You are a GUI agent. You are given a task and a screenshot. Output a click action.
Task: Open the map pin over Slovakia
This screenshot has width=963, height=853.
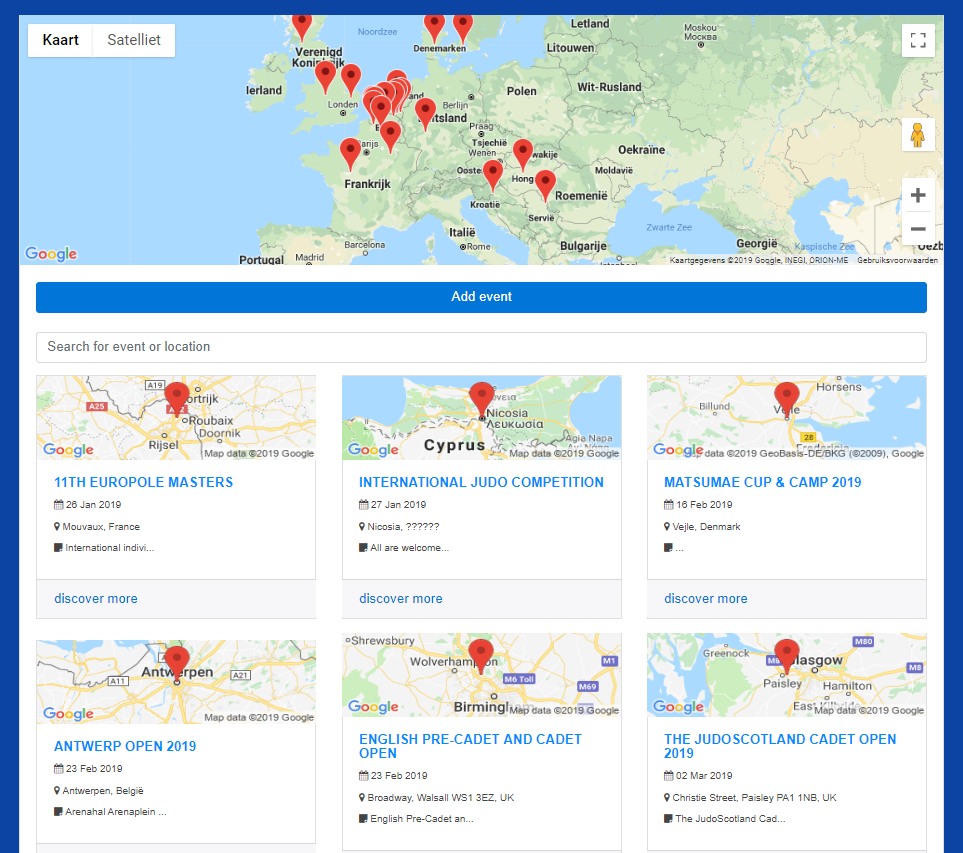[x=523, y=154]
